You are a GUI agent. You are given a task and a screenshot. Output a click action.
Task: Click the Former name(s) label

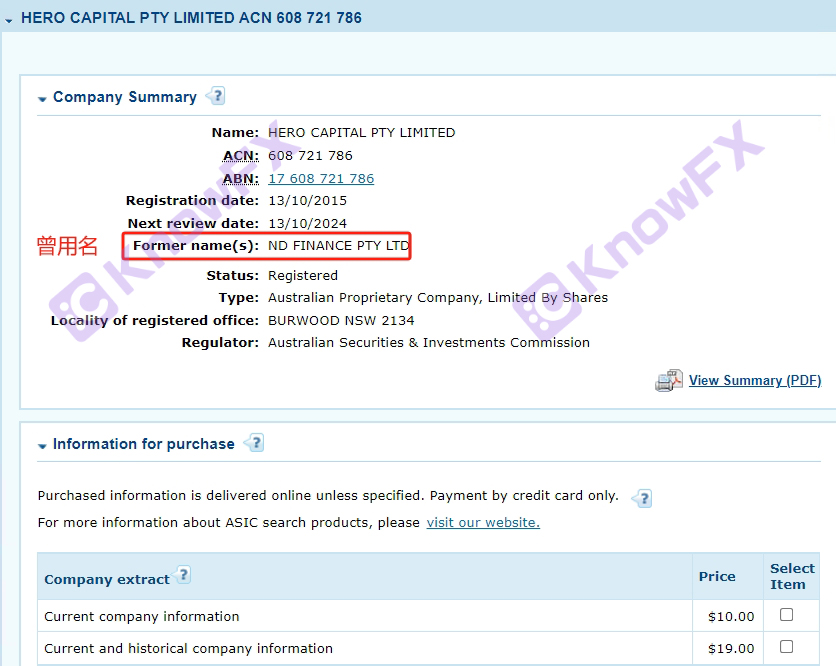click(196, 246)
